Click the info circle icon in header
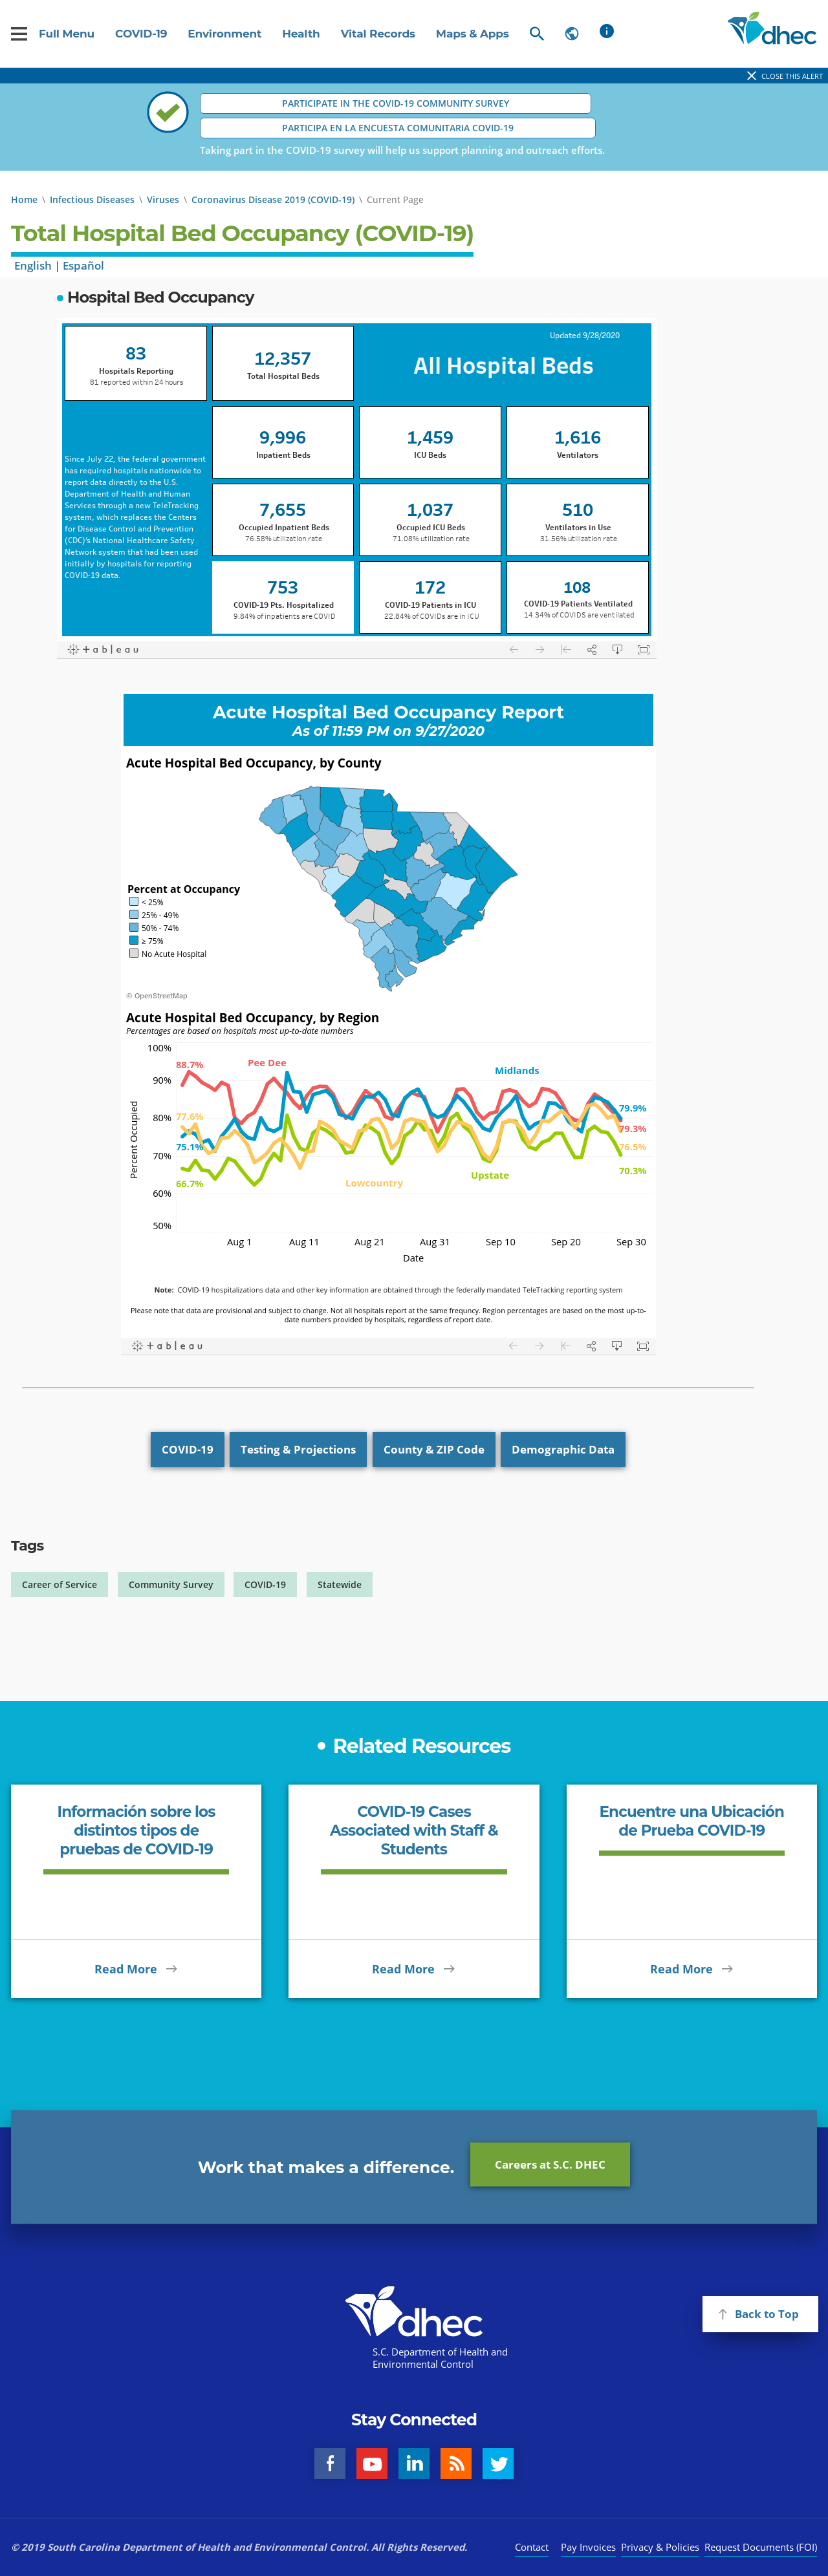This screenshot has width=828, height=2576. tap(606, 31)
